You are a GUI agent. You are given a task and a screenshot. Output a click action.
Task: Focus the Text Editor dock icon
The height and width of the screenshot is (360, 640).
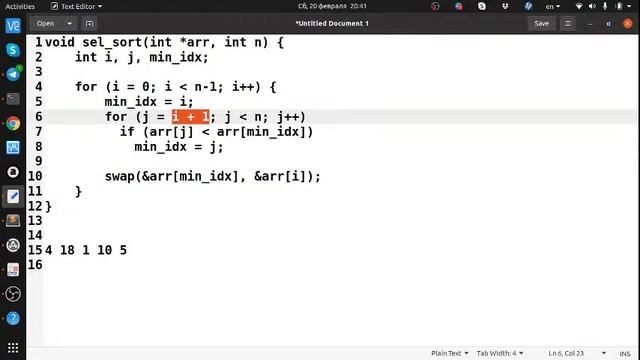coord(13,196)
